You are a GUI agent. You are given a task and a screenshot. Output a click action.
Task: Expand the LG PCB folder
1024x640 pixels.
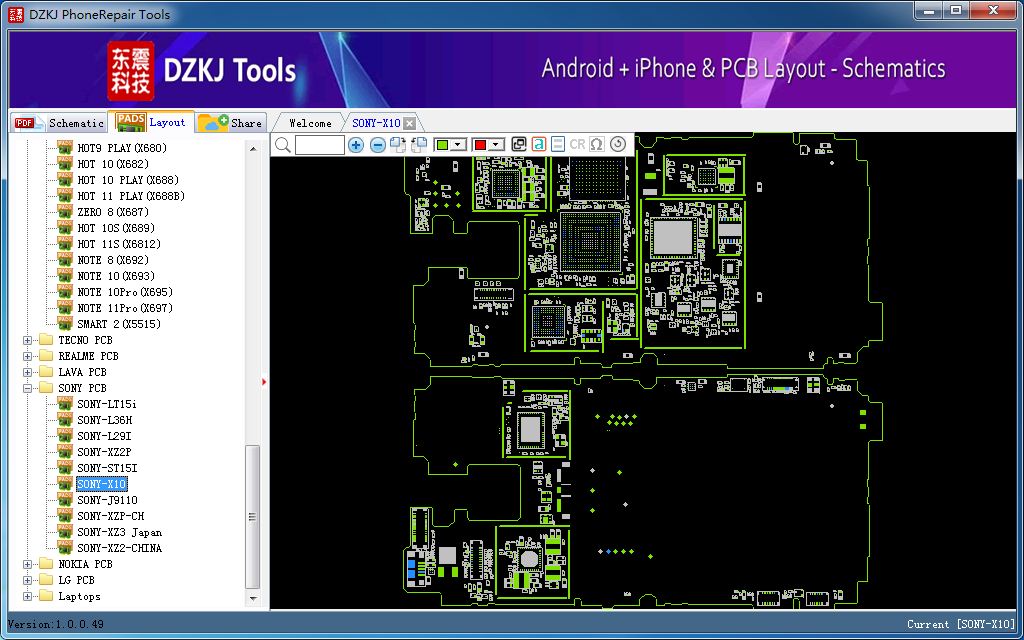pos(27,580)
